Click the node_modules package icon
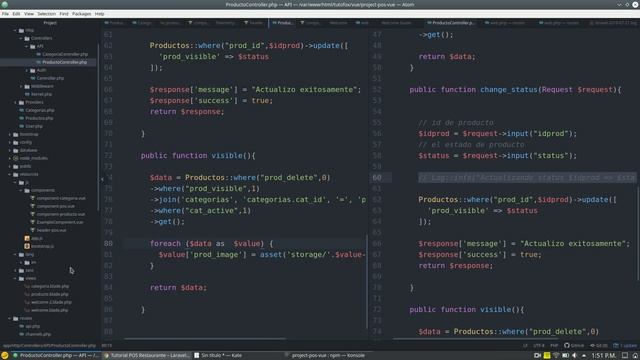This screenshot has height=360, width=640. (16, 158)
